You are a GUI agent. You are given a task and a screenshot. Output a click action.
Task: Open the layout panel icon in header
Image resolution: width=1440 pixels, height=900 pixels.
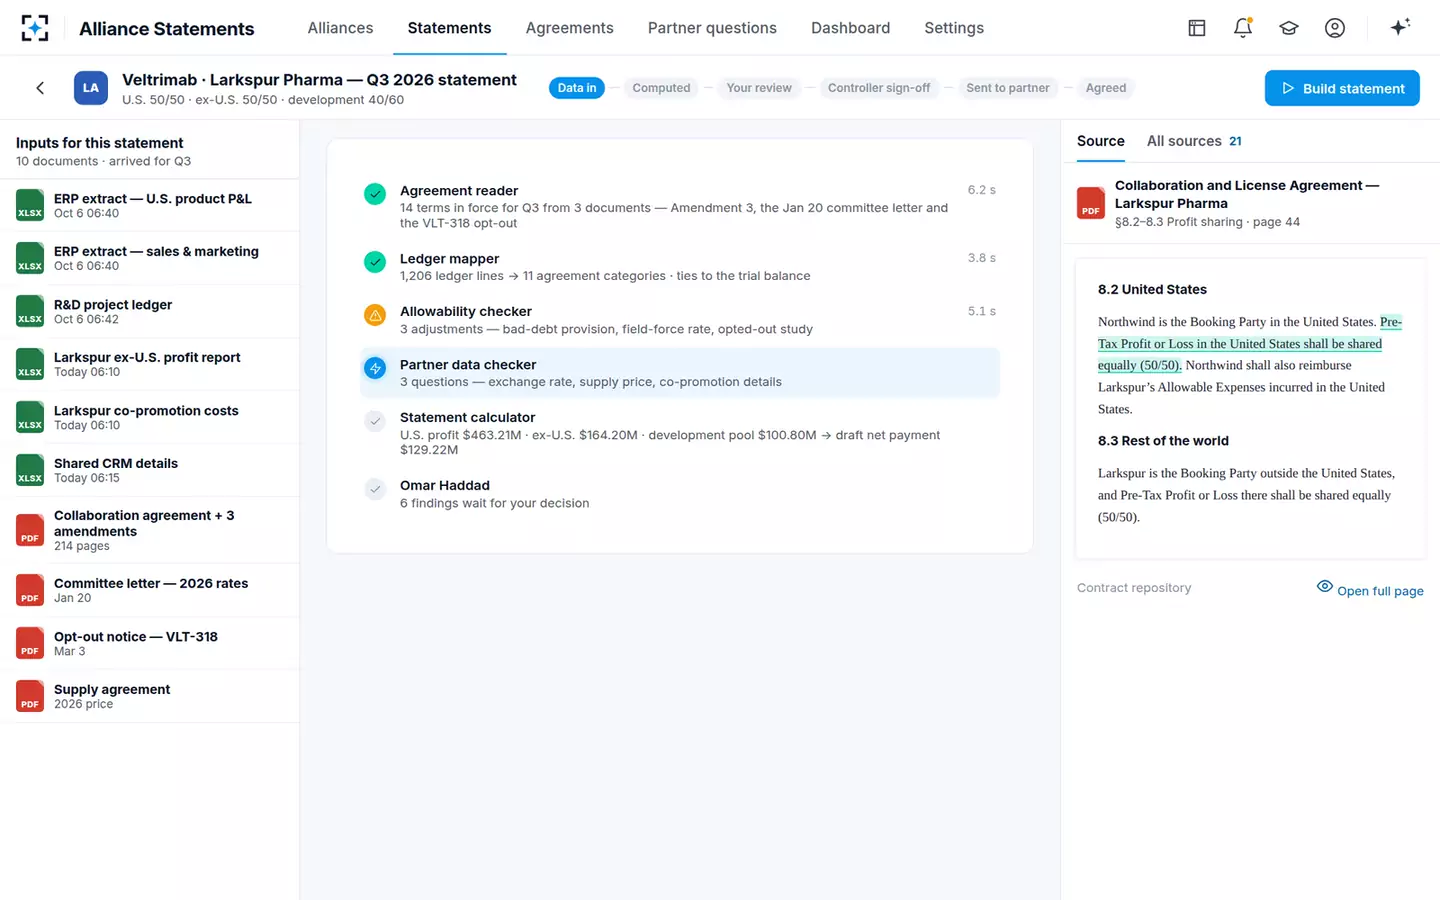point(1197,28)
